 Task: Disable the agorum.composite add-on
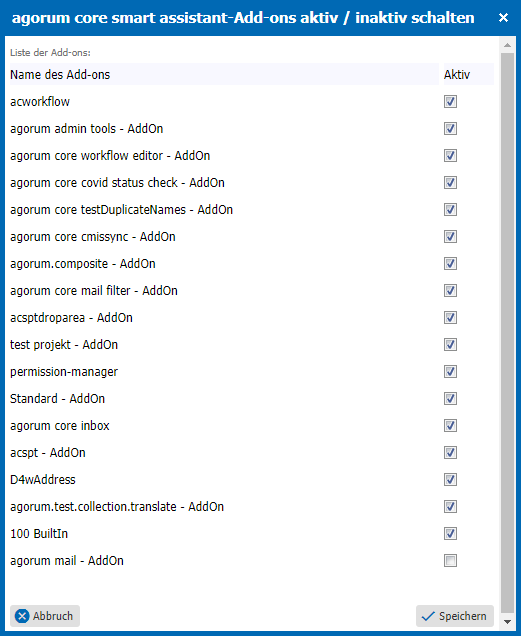pos(450,264)
